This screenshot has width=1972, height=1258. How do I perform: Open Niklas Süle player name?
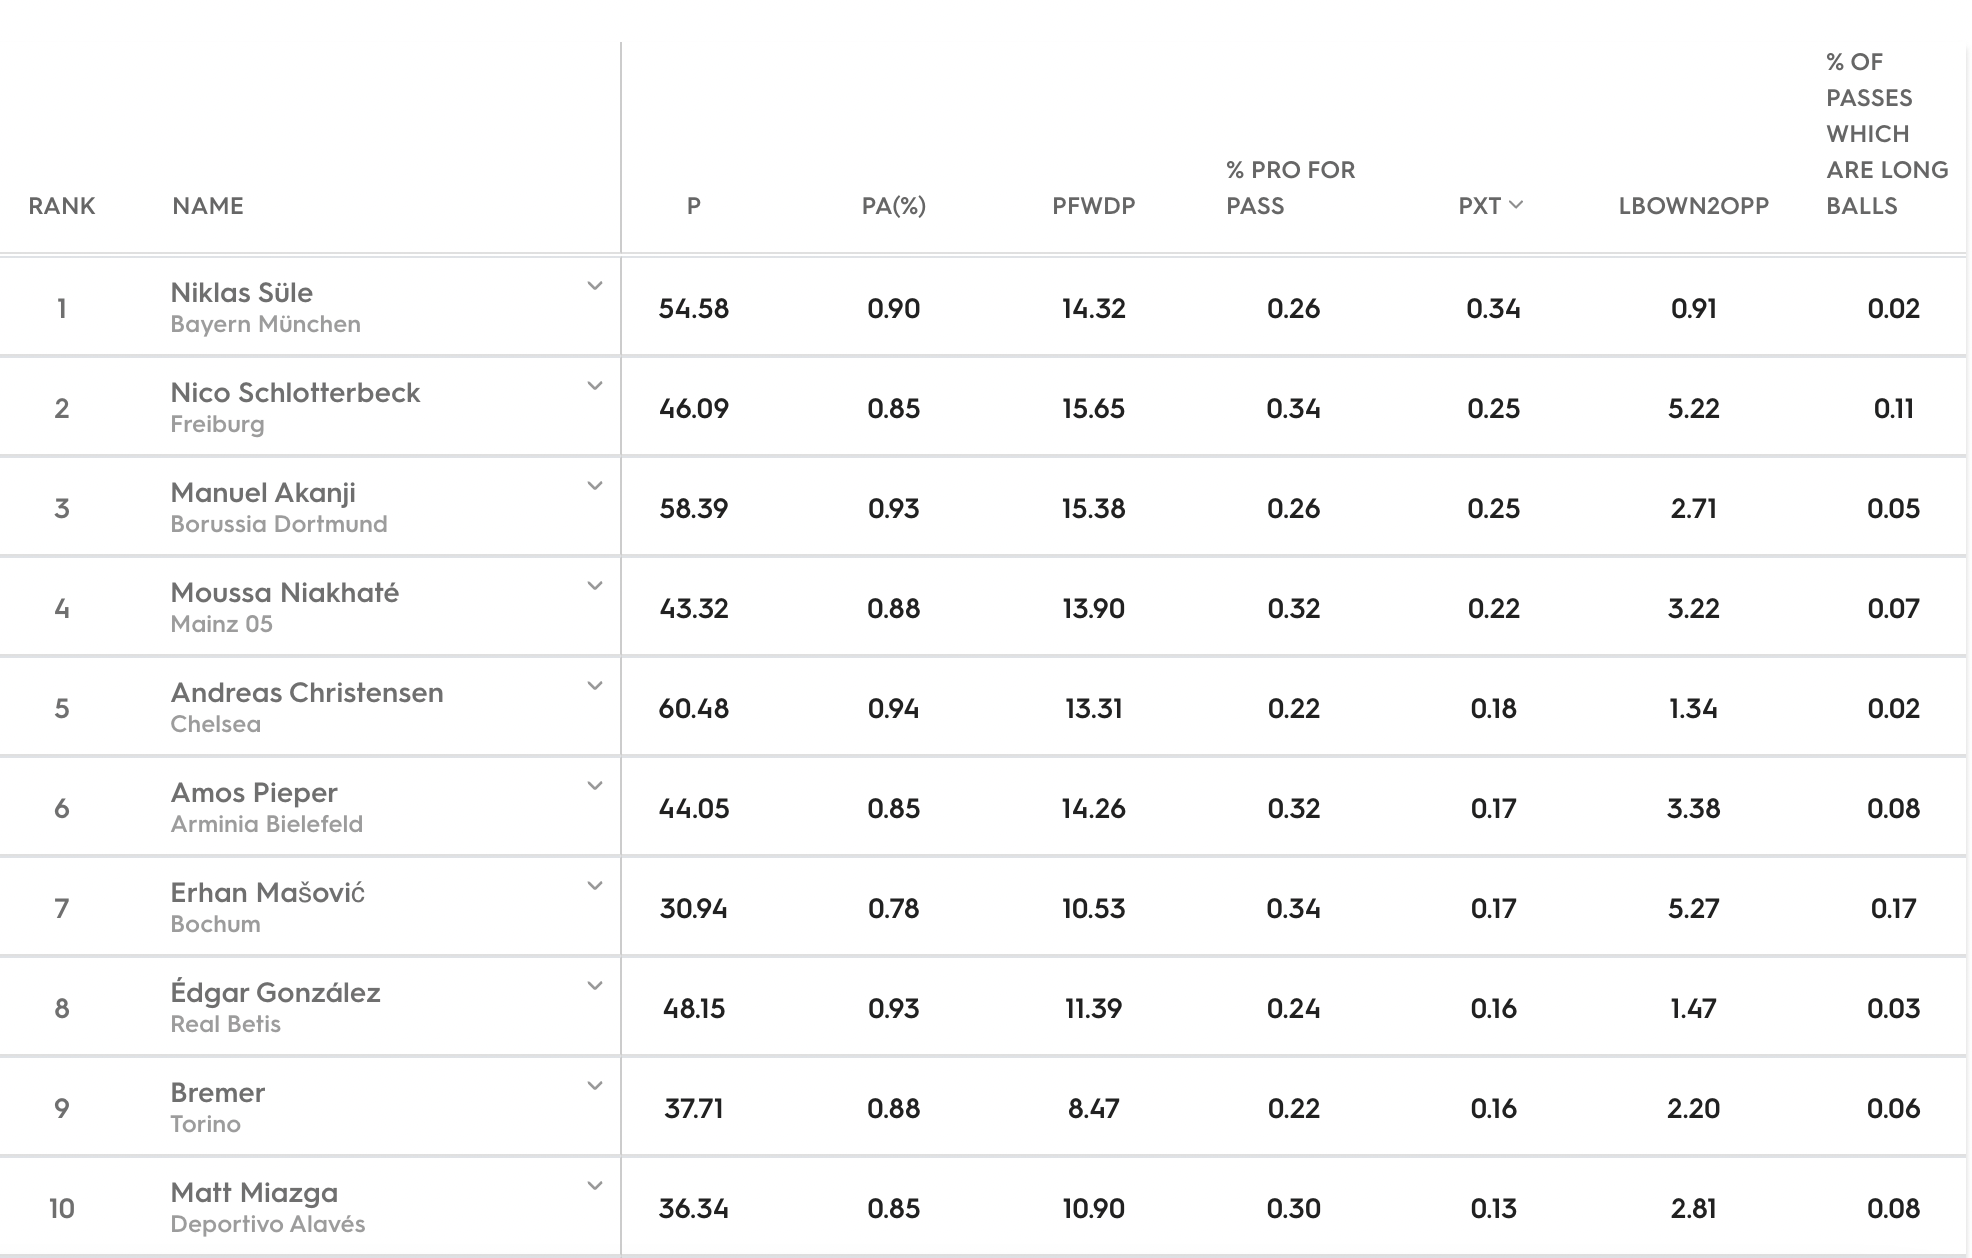[x=241, y=293]
